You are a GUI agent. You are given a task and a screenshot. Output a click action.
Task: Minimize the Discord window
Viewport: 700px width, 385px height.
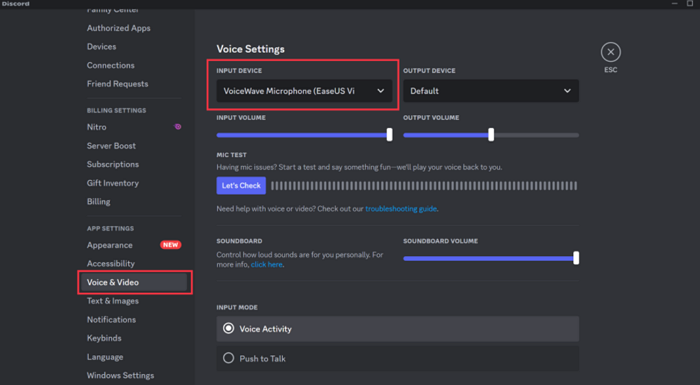click(675, 4)
